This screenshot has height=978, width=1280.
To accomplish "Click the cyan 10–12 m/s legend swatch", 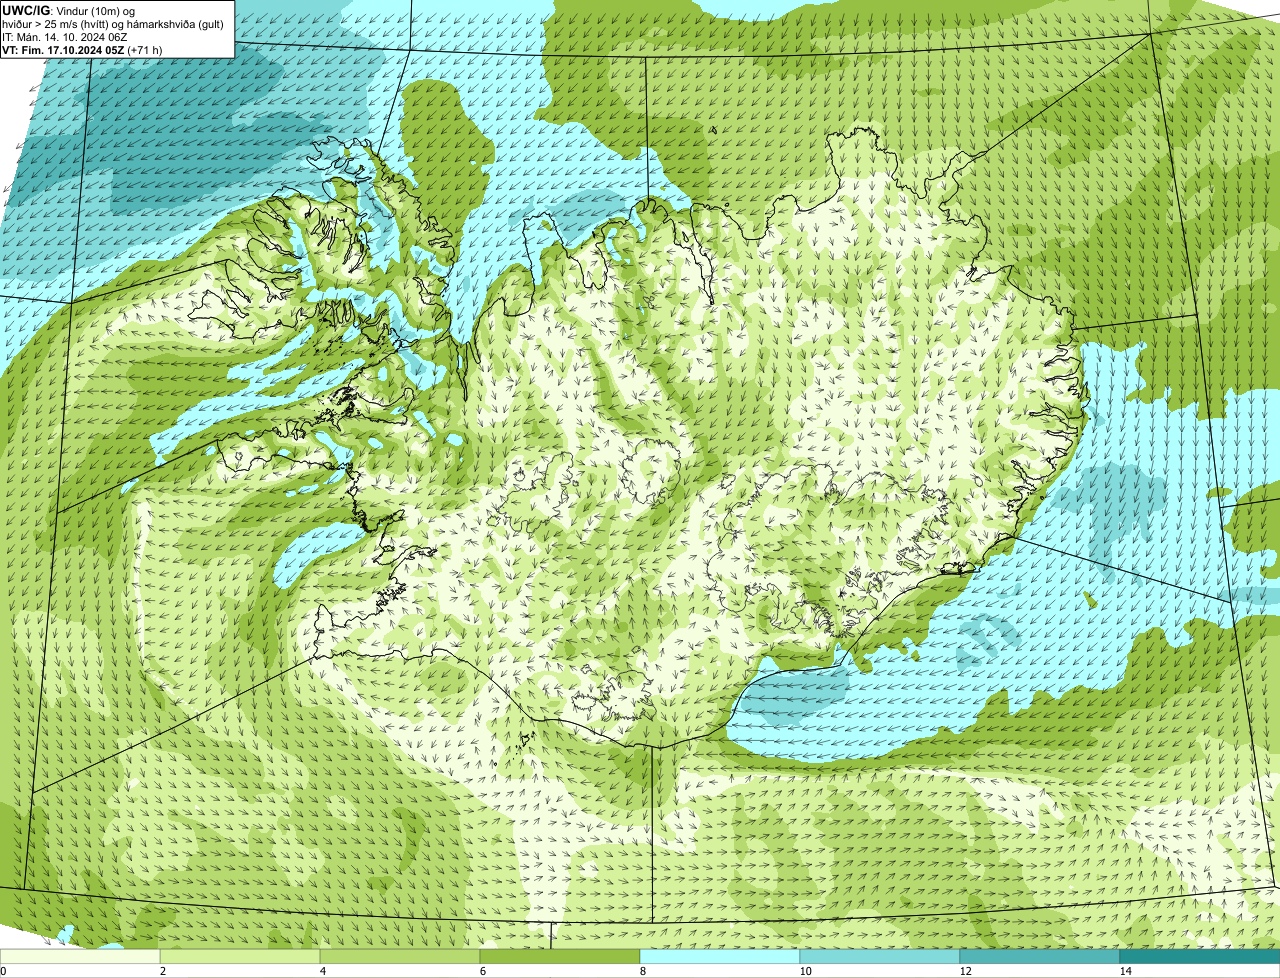I will [x=880, y=956].
